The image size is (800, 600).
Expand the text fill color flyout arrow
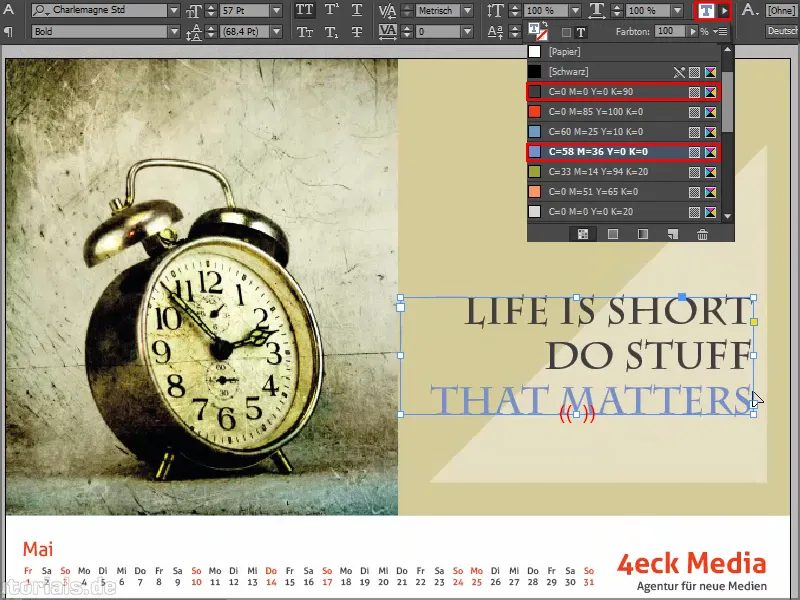[x=724, y=10]
